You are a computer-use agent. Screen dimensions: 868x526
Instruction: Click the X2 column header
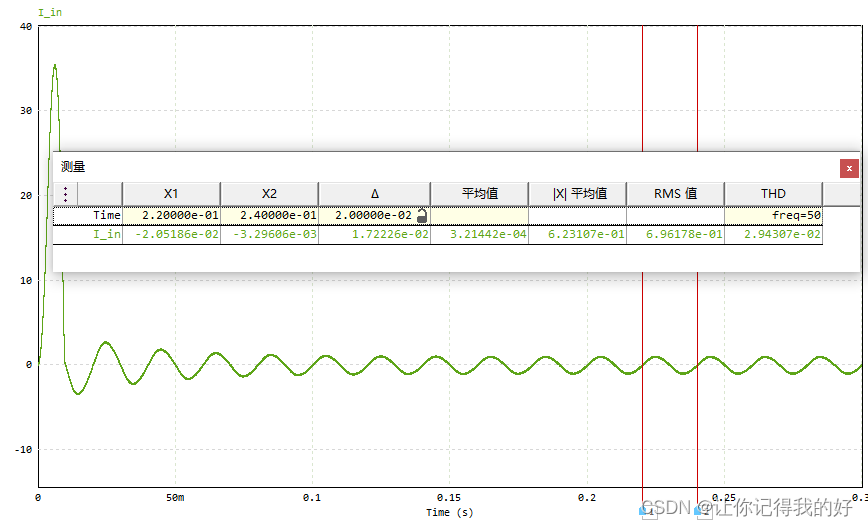point(269,194)
